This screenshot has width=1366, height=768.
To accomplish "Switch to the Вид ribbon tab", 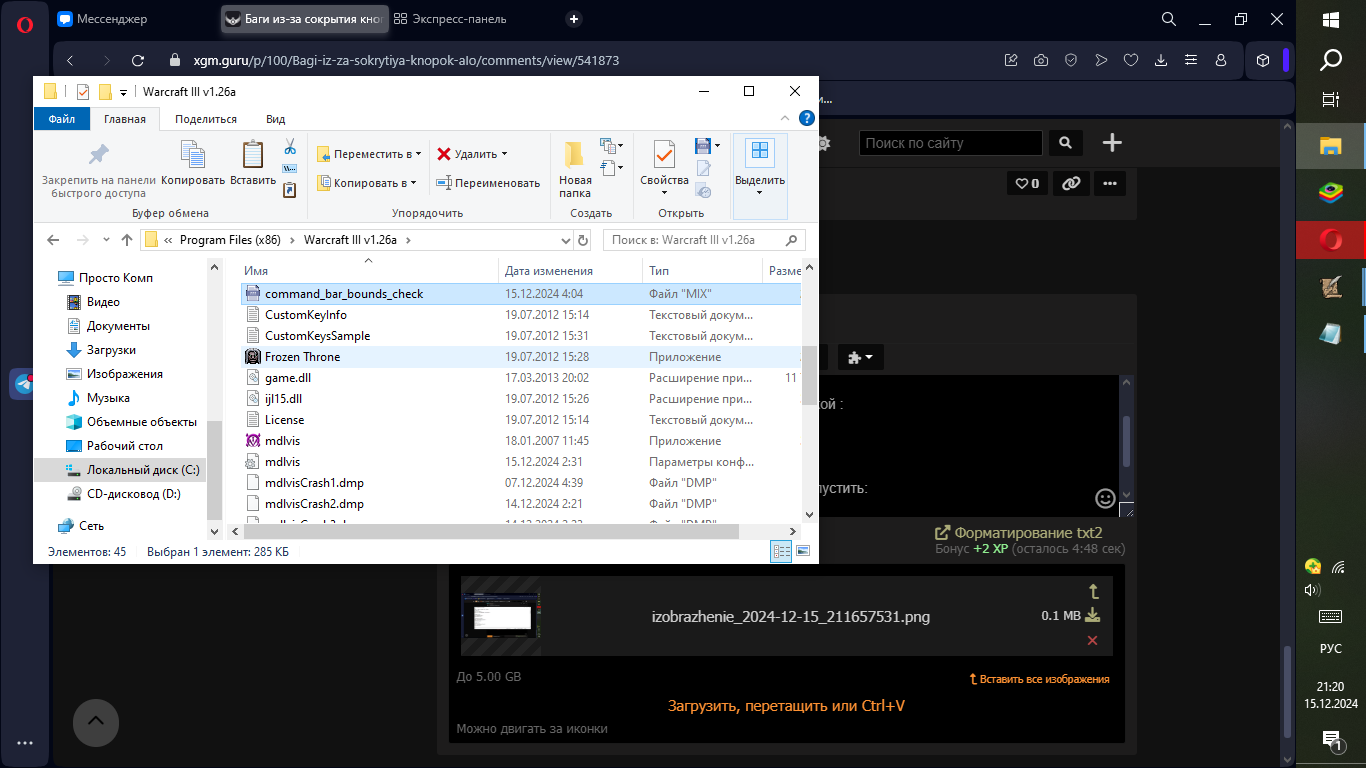I will [275, 119].
